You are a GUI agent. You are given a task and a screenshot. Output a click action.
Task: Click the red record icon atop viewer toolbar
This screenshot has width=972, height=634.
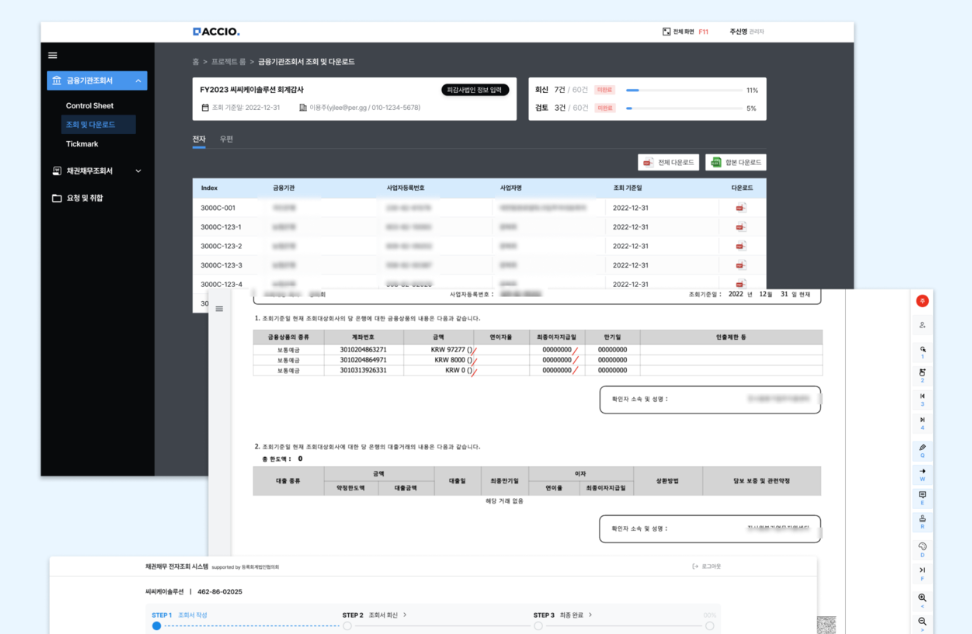pyautogui.click(x=922, y=300)
